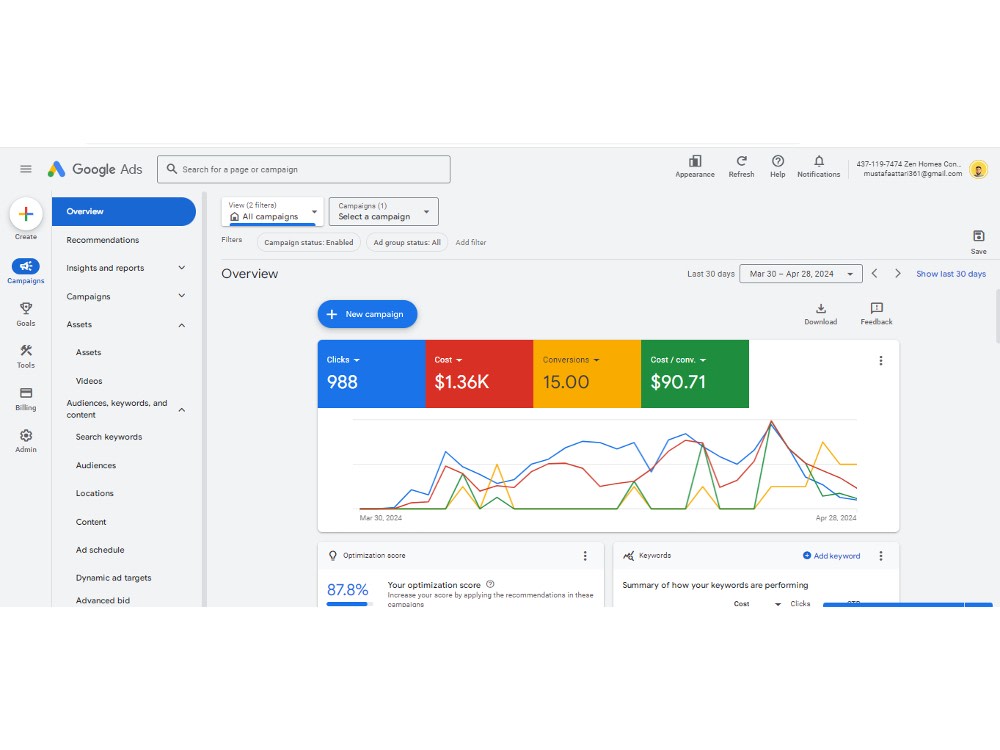Click the optimization score help icon
Screen dimensions: 1000x750
coord(490,584)
